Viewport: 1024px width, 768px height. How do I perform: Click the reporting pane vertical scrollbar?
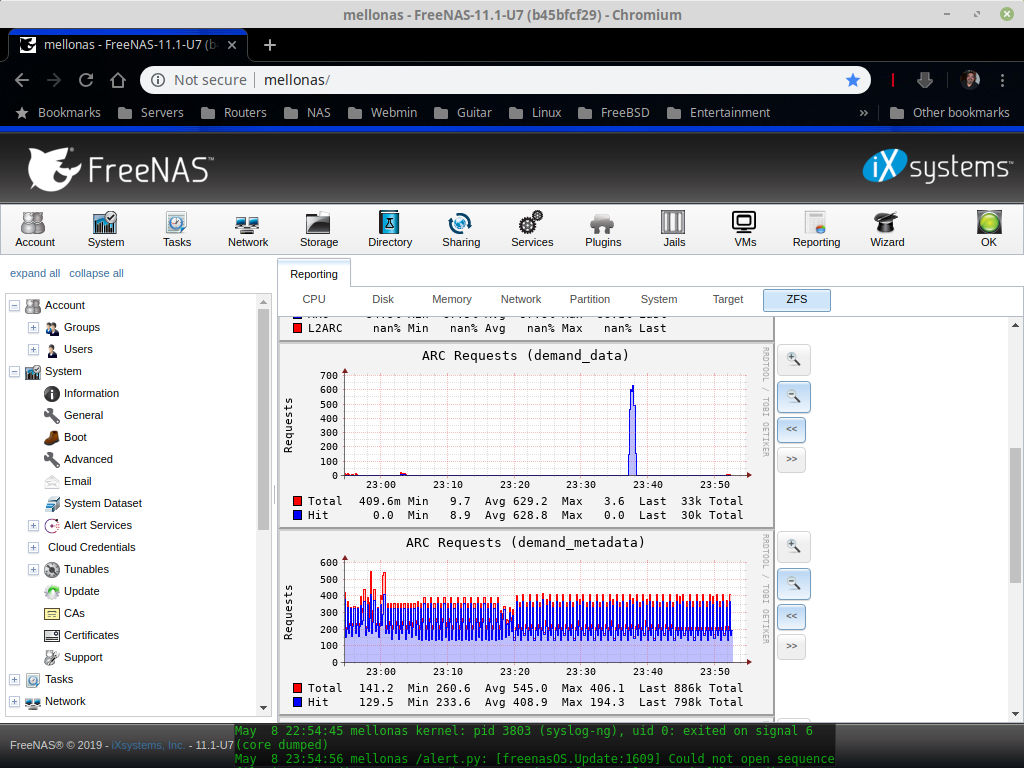tap(1015, 516)
